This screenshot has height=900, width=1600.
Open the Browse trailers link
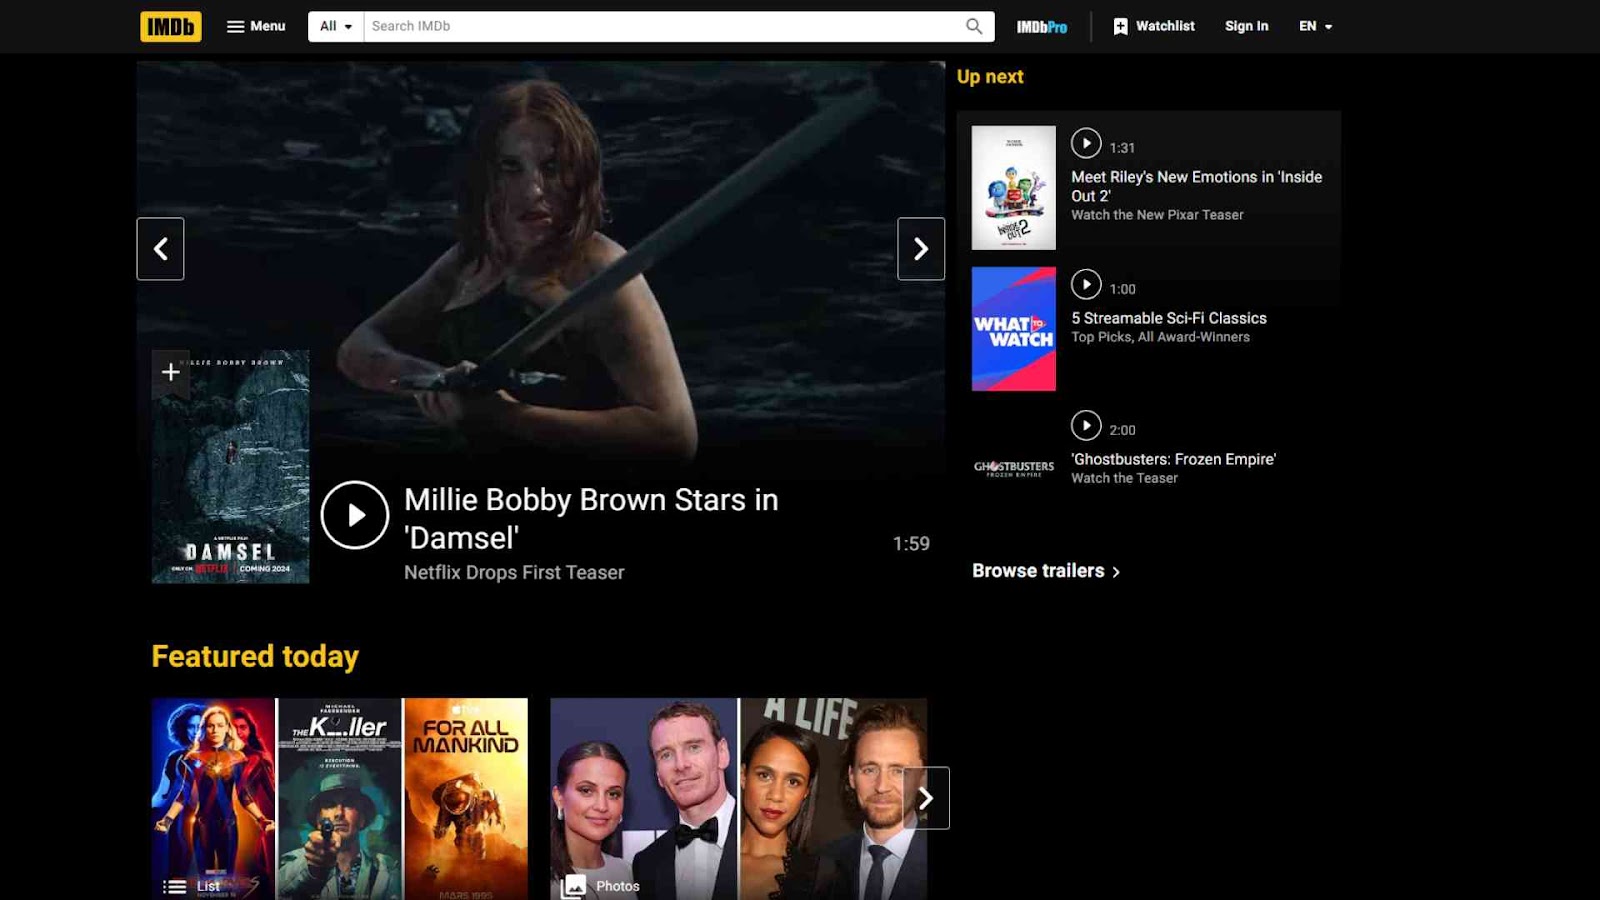tap(1045, 571)
